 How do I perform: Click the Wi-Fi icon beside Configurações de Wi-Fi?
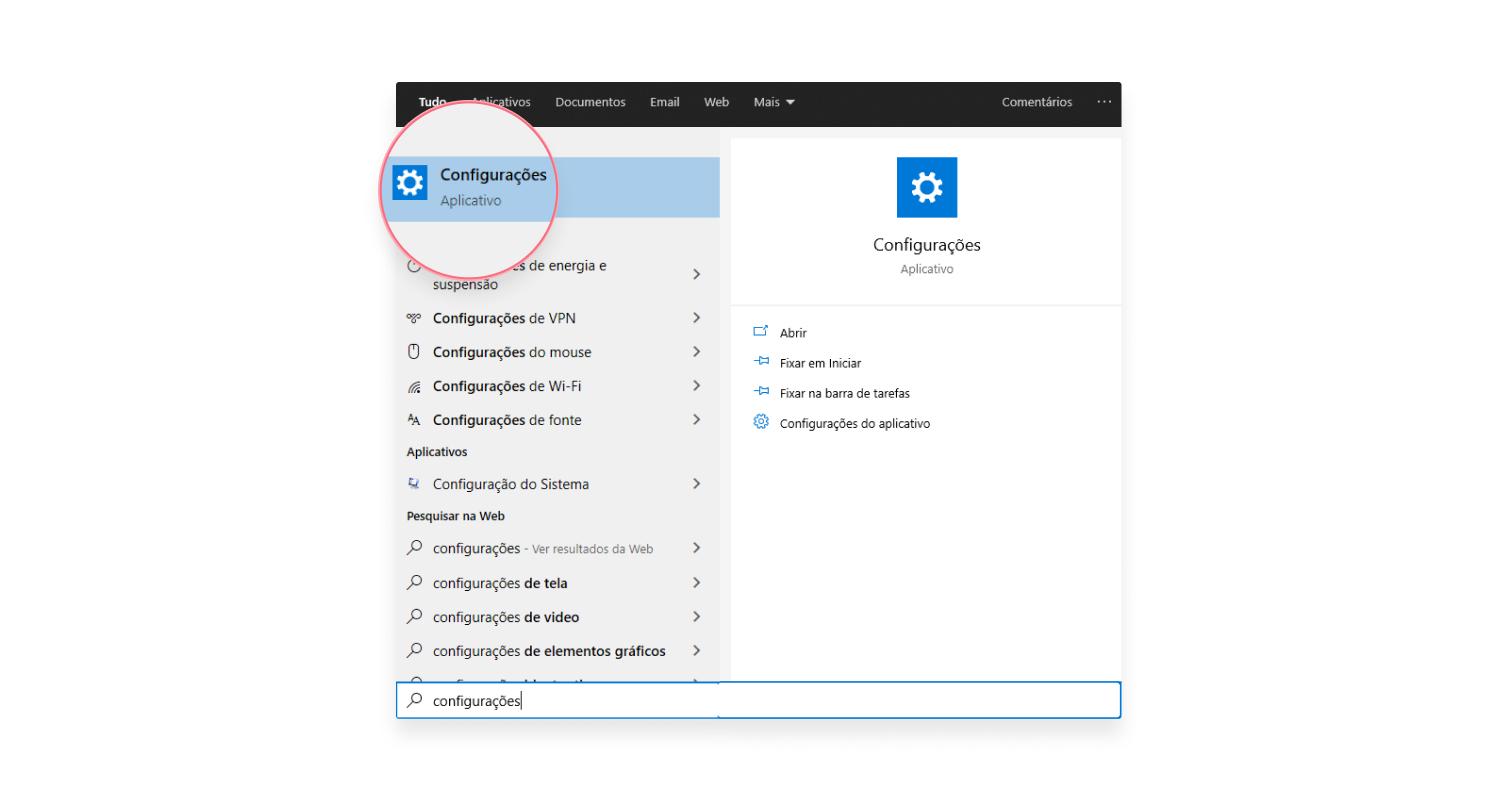(414, 386)
